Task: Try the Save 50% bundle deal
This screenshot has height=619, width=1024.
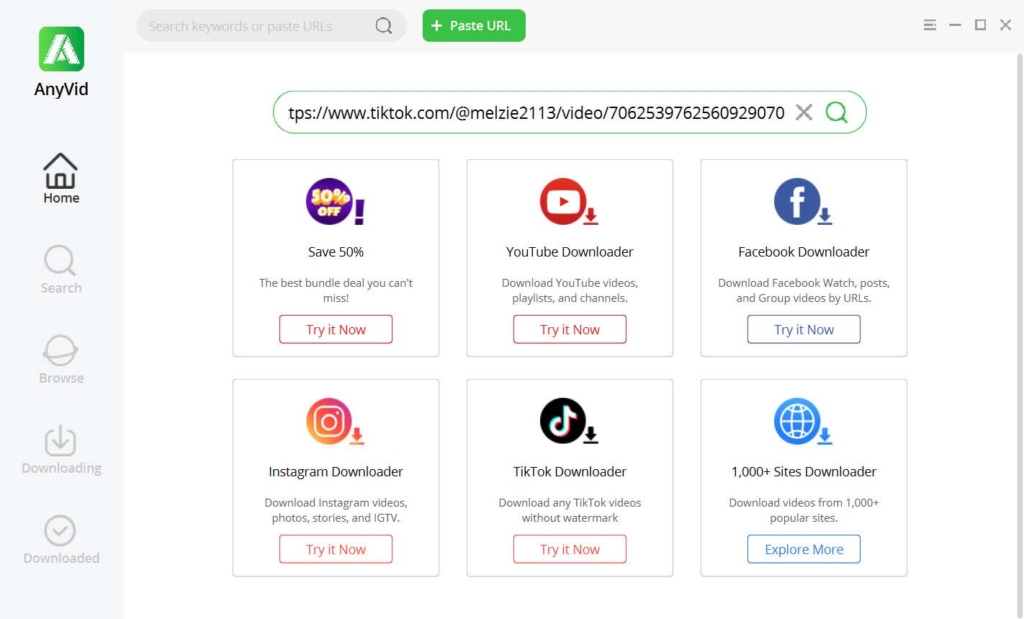Action: point(335,329)
